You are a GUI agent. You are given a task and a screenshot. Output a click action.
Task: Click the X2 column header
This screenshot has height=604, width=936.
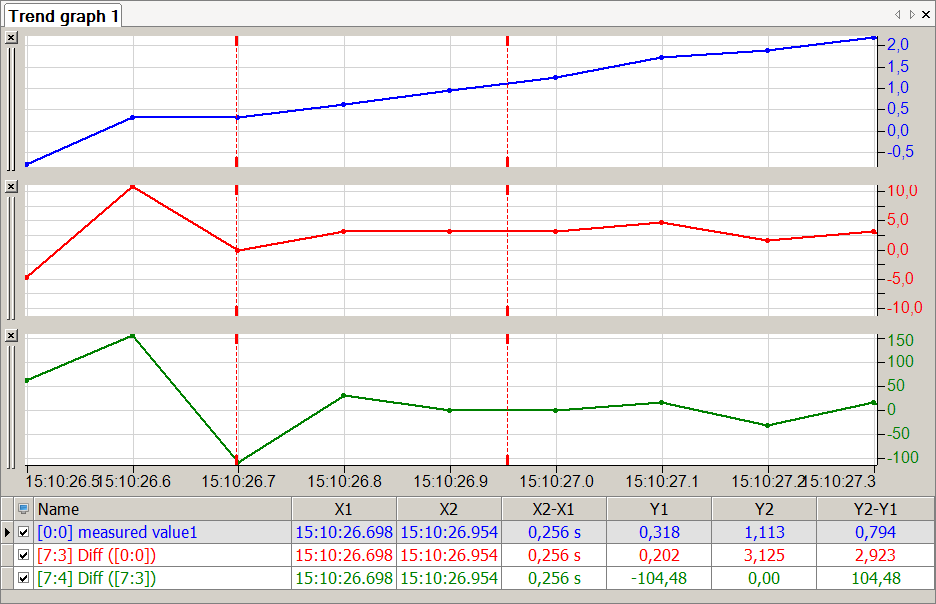tap(449, 509)
